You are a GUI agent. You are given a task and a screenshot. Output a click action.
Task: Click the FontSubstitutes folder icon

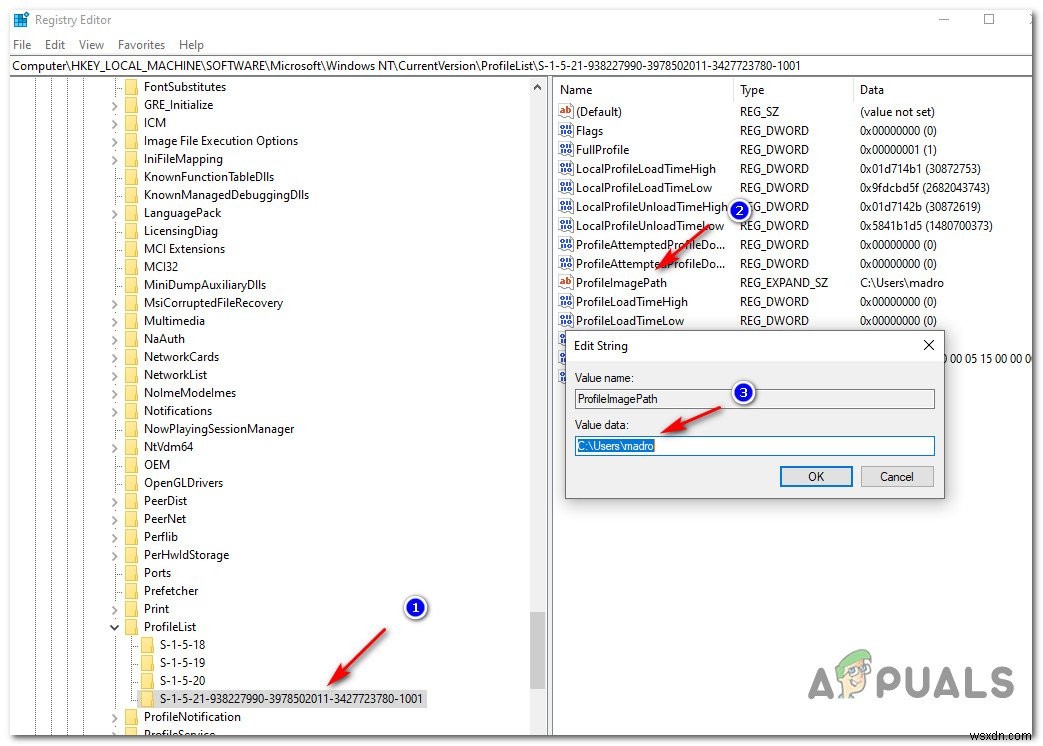[x=132, y=87]
